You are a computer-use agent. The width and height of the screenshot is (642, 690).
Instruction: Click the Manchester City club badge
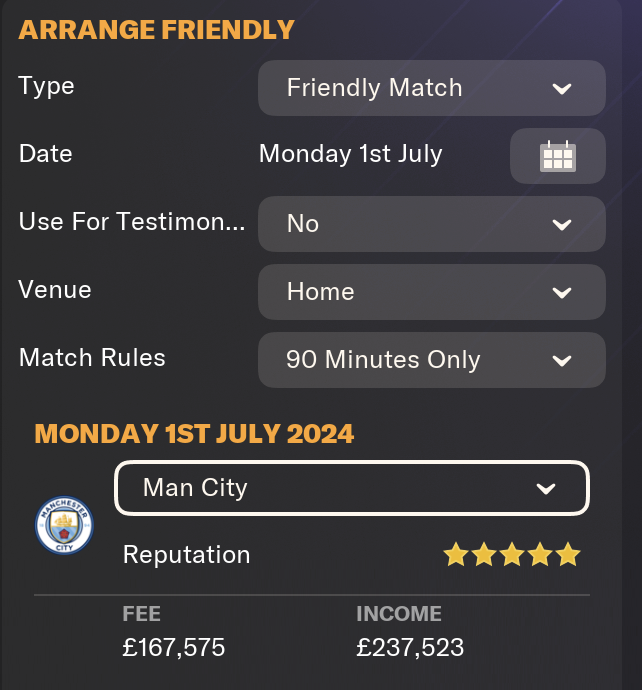tap(64, 525)
